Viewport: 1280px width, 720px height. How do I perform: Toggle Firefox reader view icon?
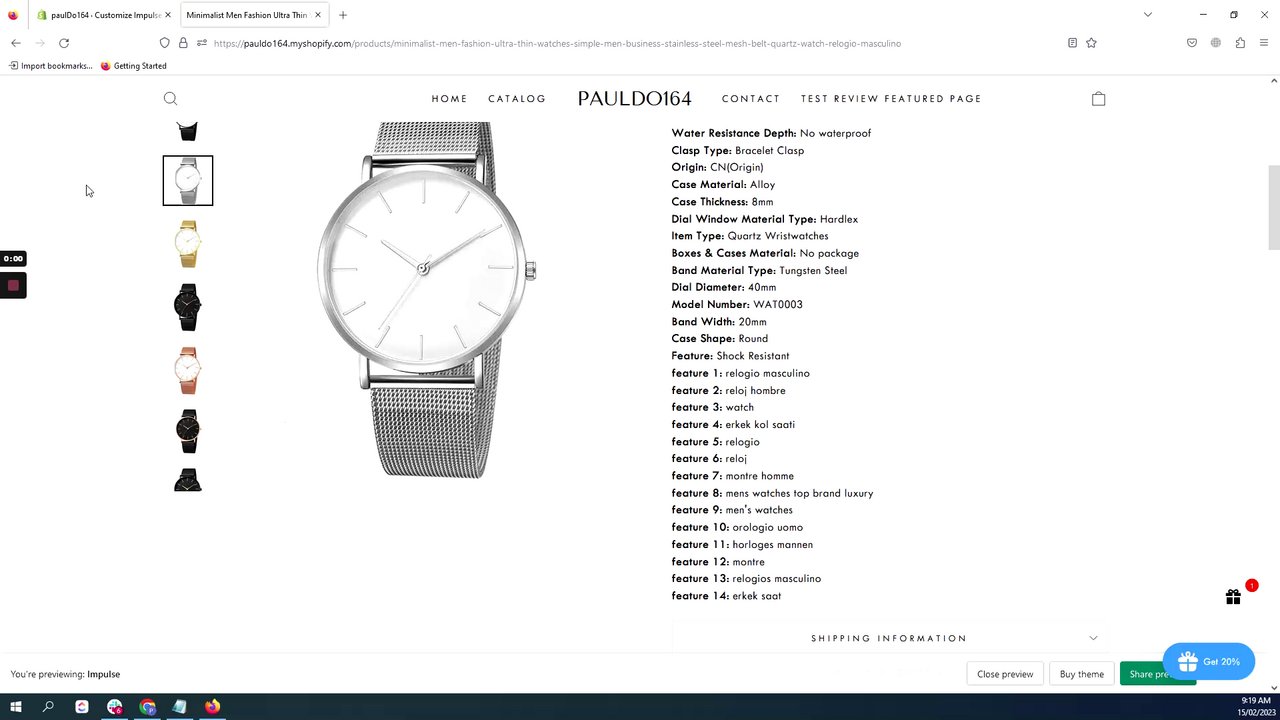coord(1072,43)
